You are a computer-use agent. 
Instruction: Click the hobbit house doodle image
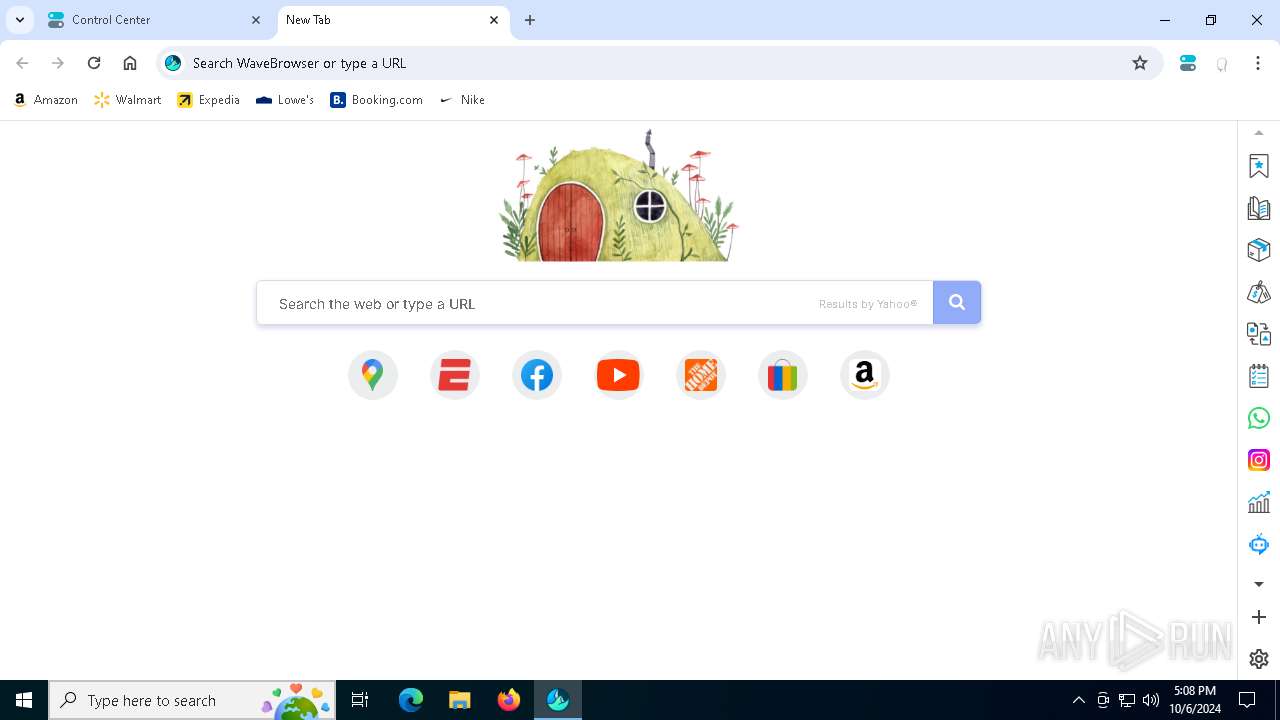(x=619, y=195)
